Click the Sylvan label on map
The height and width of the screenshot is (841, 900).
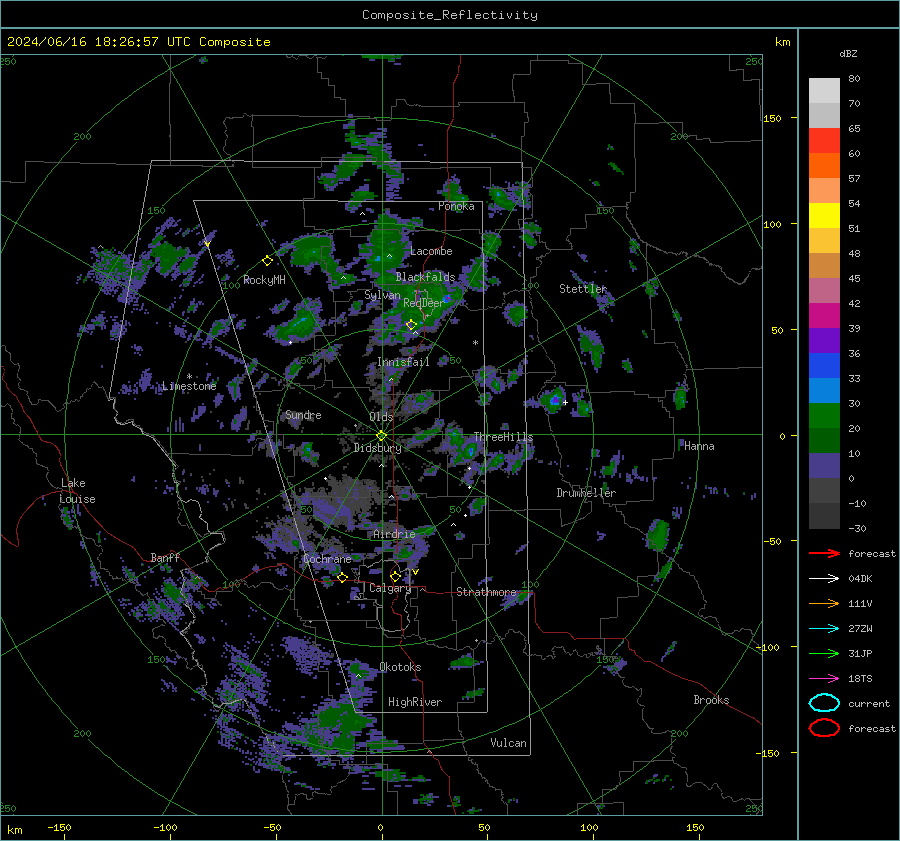pyautogui.click(x=382, y=295)
